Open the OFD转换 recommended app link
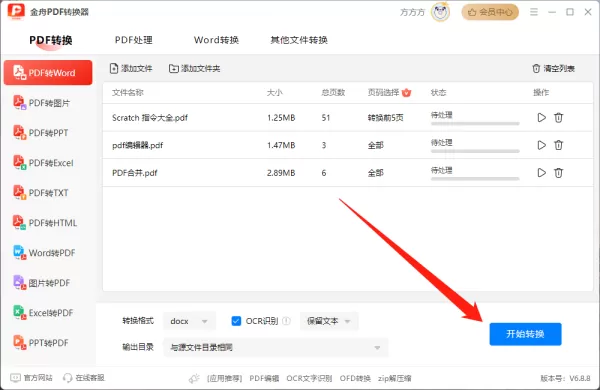The width and height of the screenshot is (600, 390). pos(355,378)
